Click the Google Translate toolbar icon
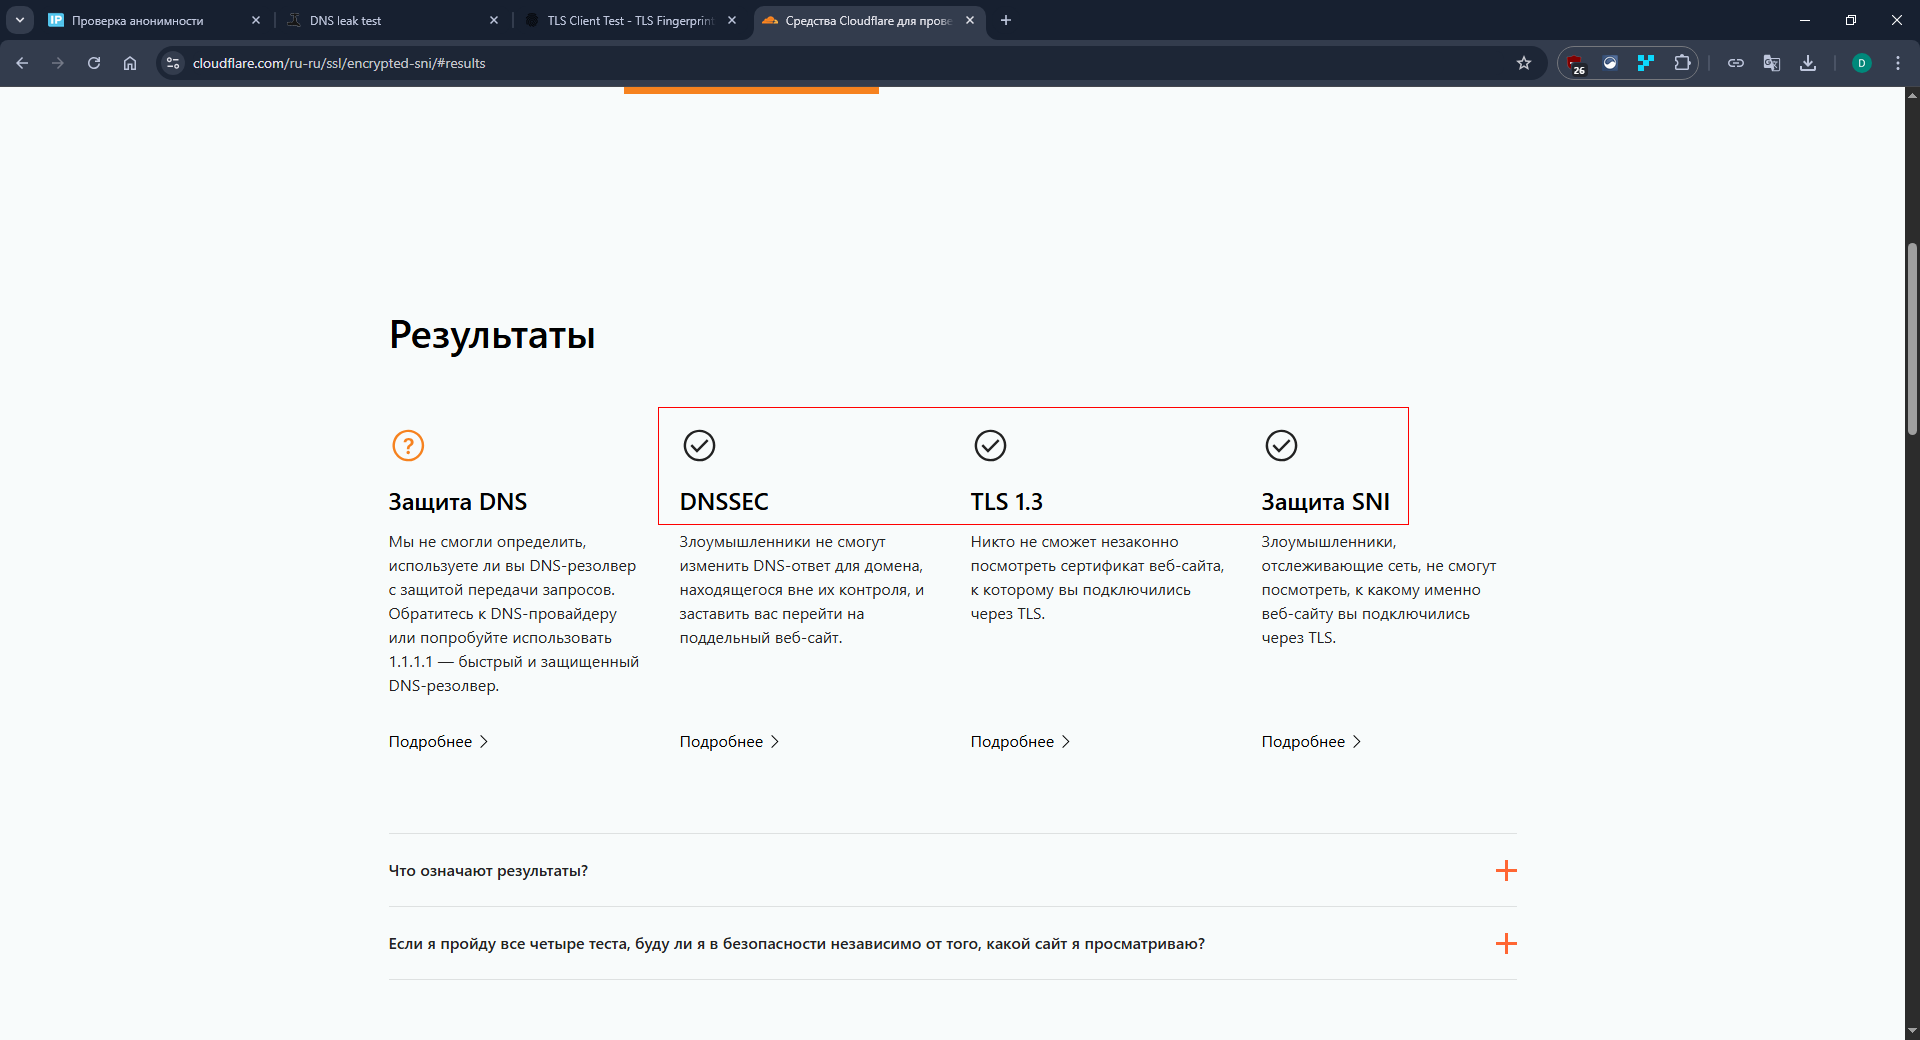The height and width of the screenshot is (1040, 1920). (x=1771, y=63)
